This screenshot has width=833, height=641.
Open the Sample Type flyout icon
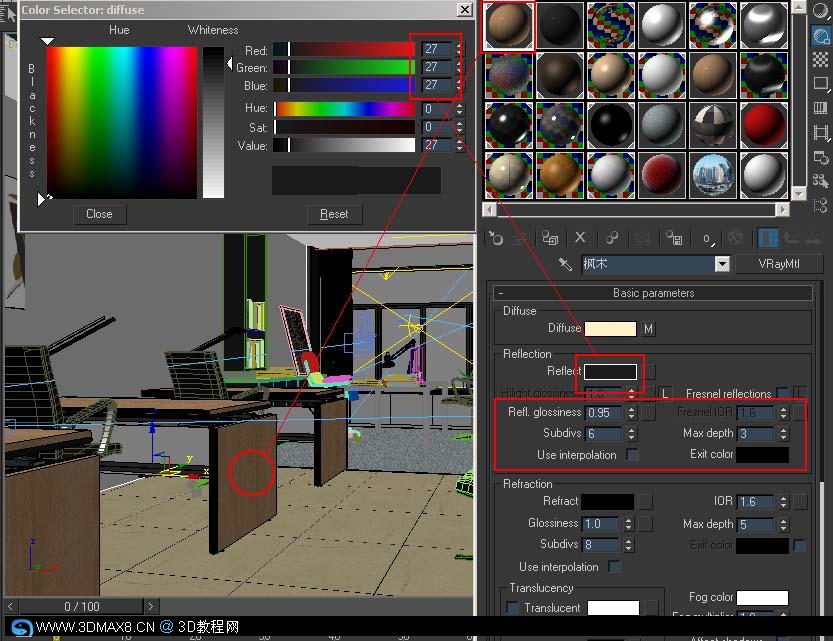[821, 11]
